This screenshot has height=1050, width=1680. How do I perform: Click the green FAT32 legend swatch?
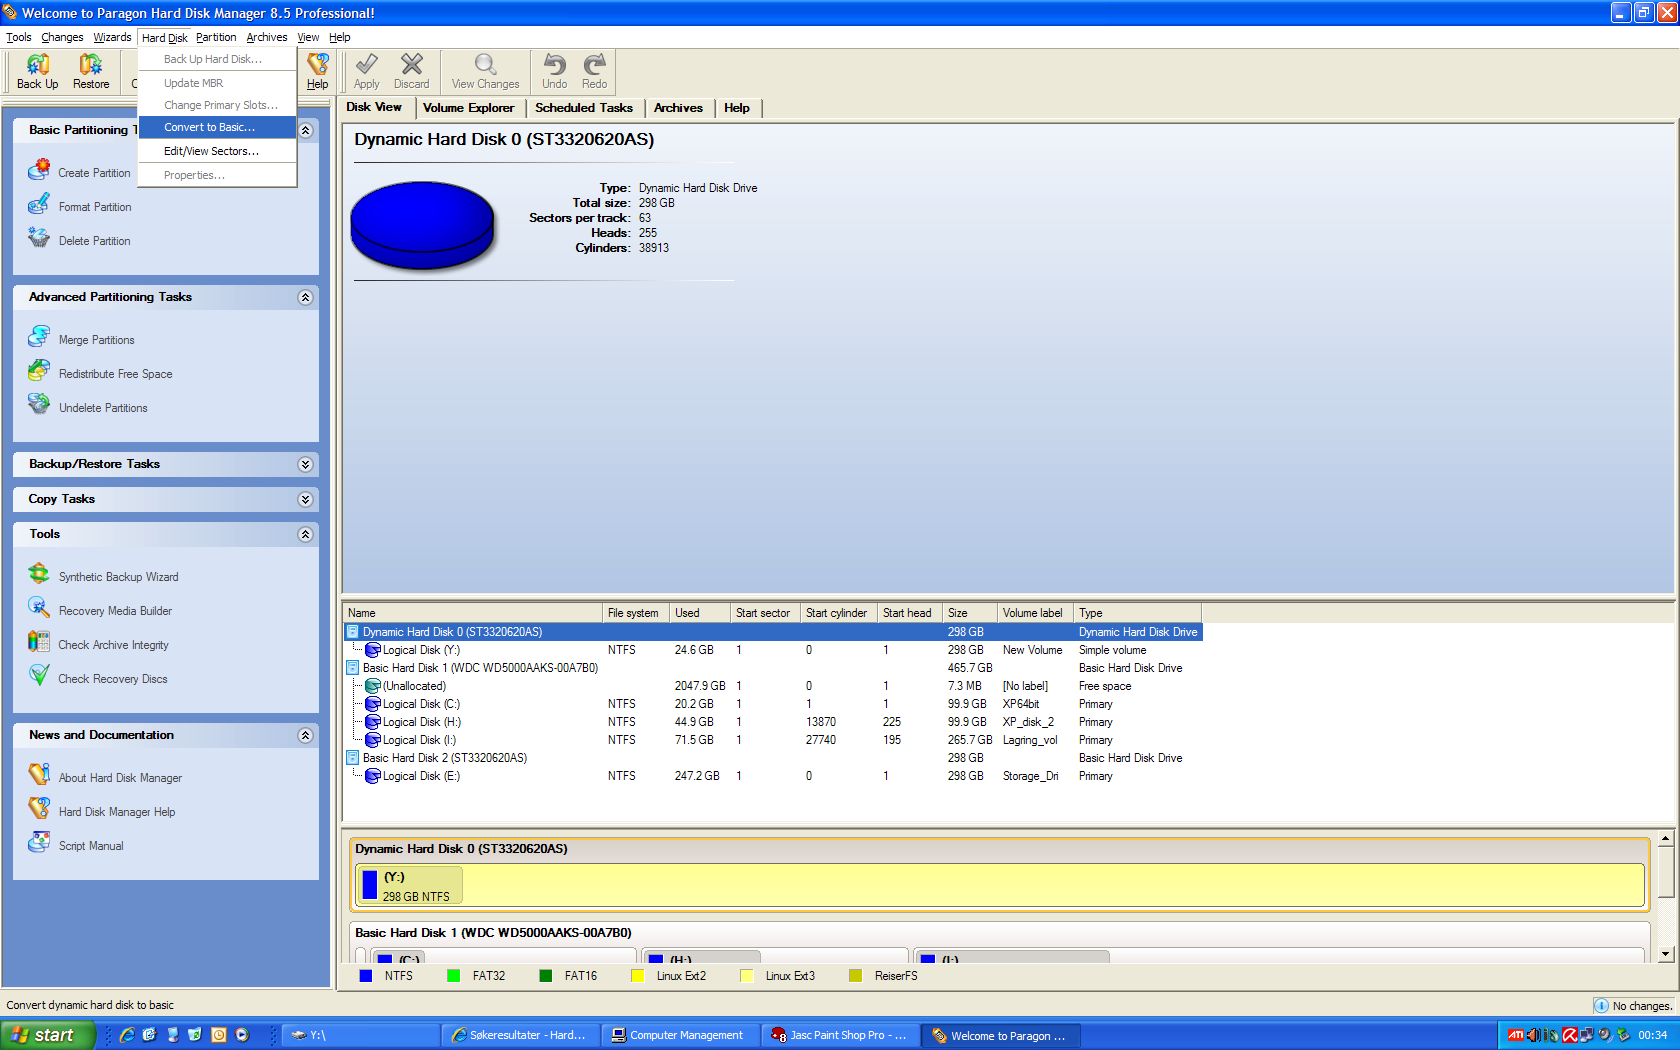(x=454, y=976)
